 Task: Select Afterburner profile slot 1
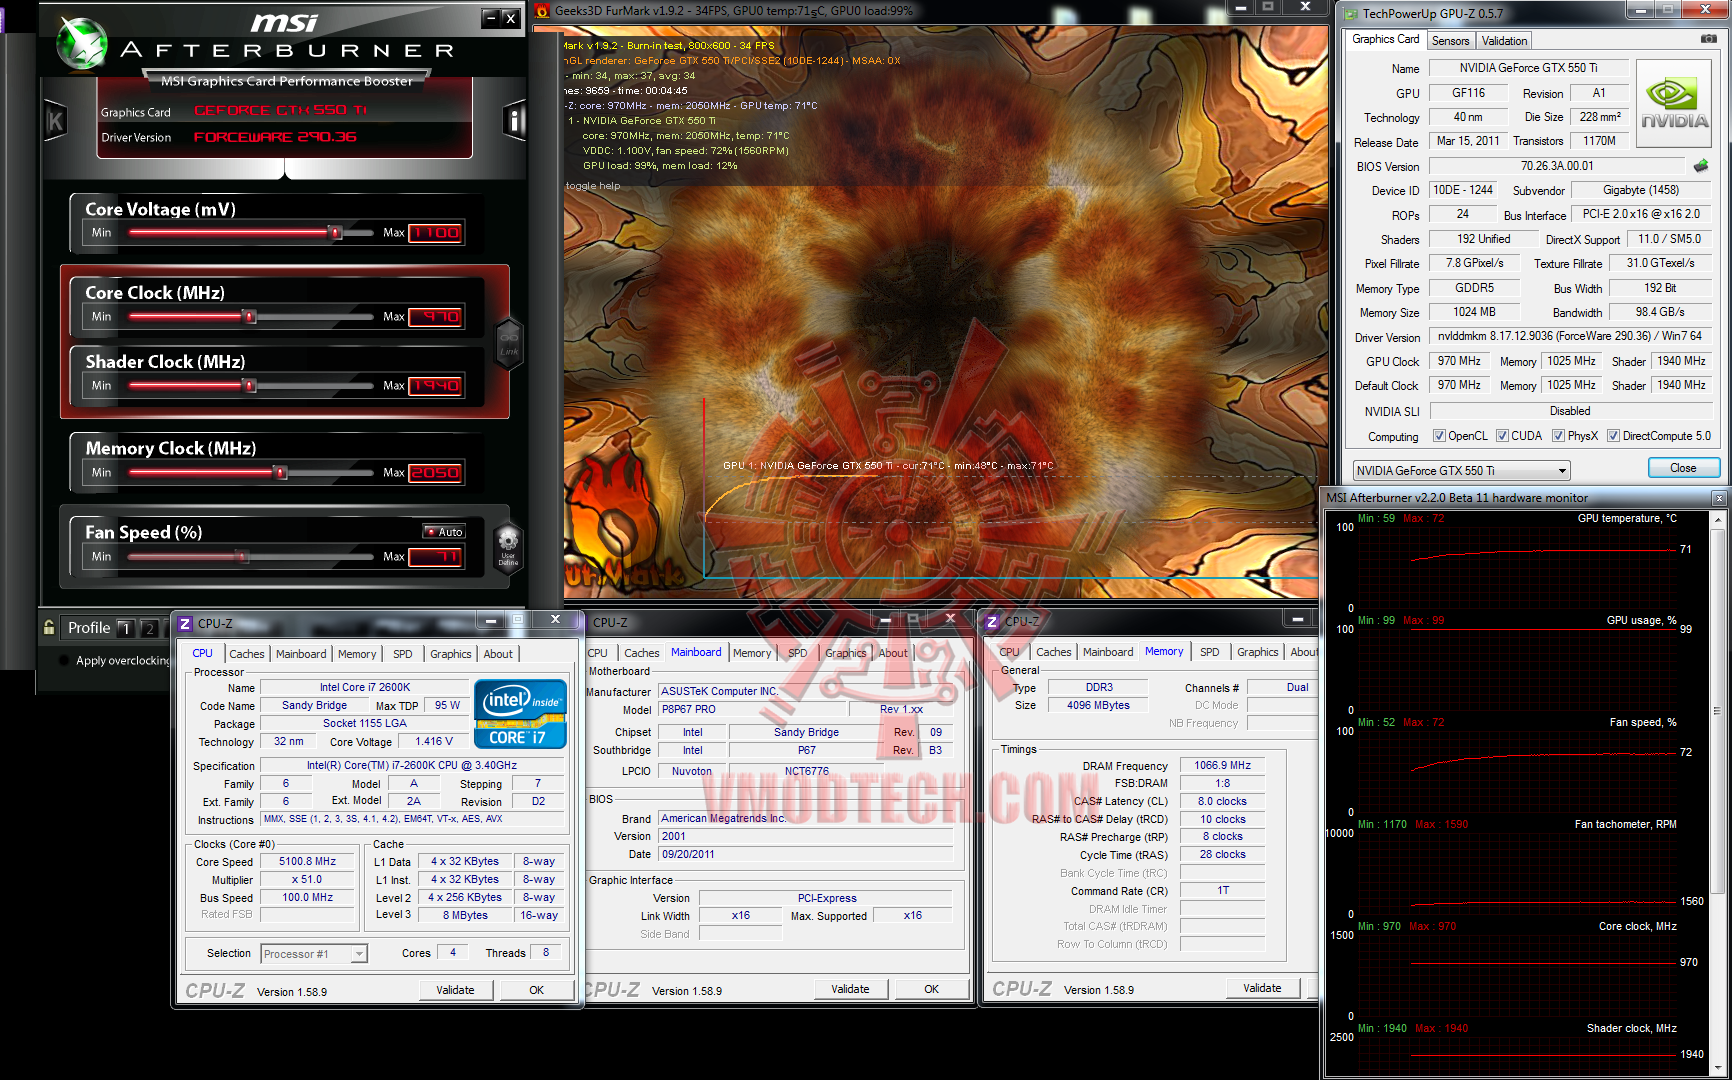coord(126,628)
